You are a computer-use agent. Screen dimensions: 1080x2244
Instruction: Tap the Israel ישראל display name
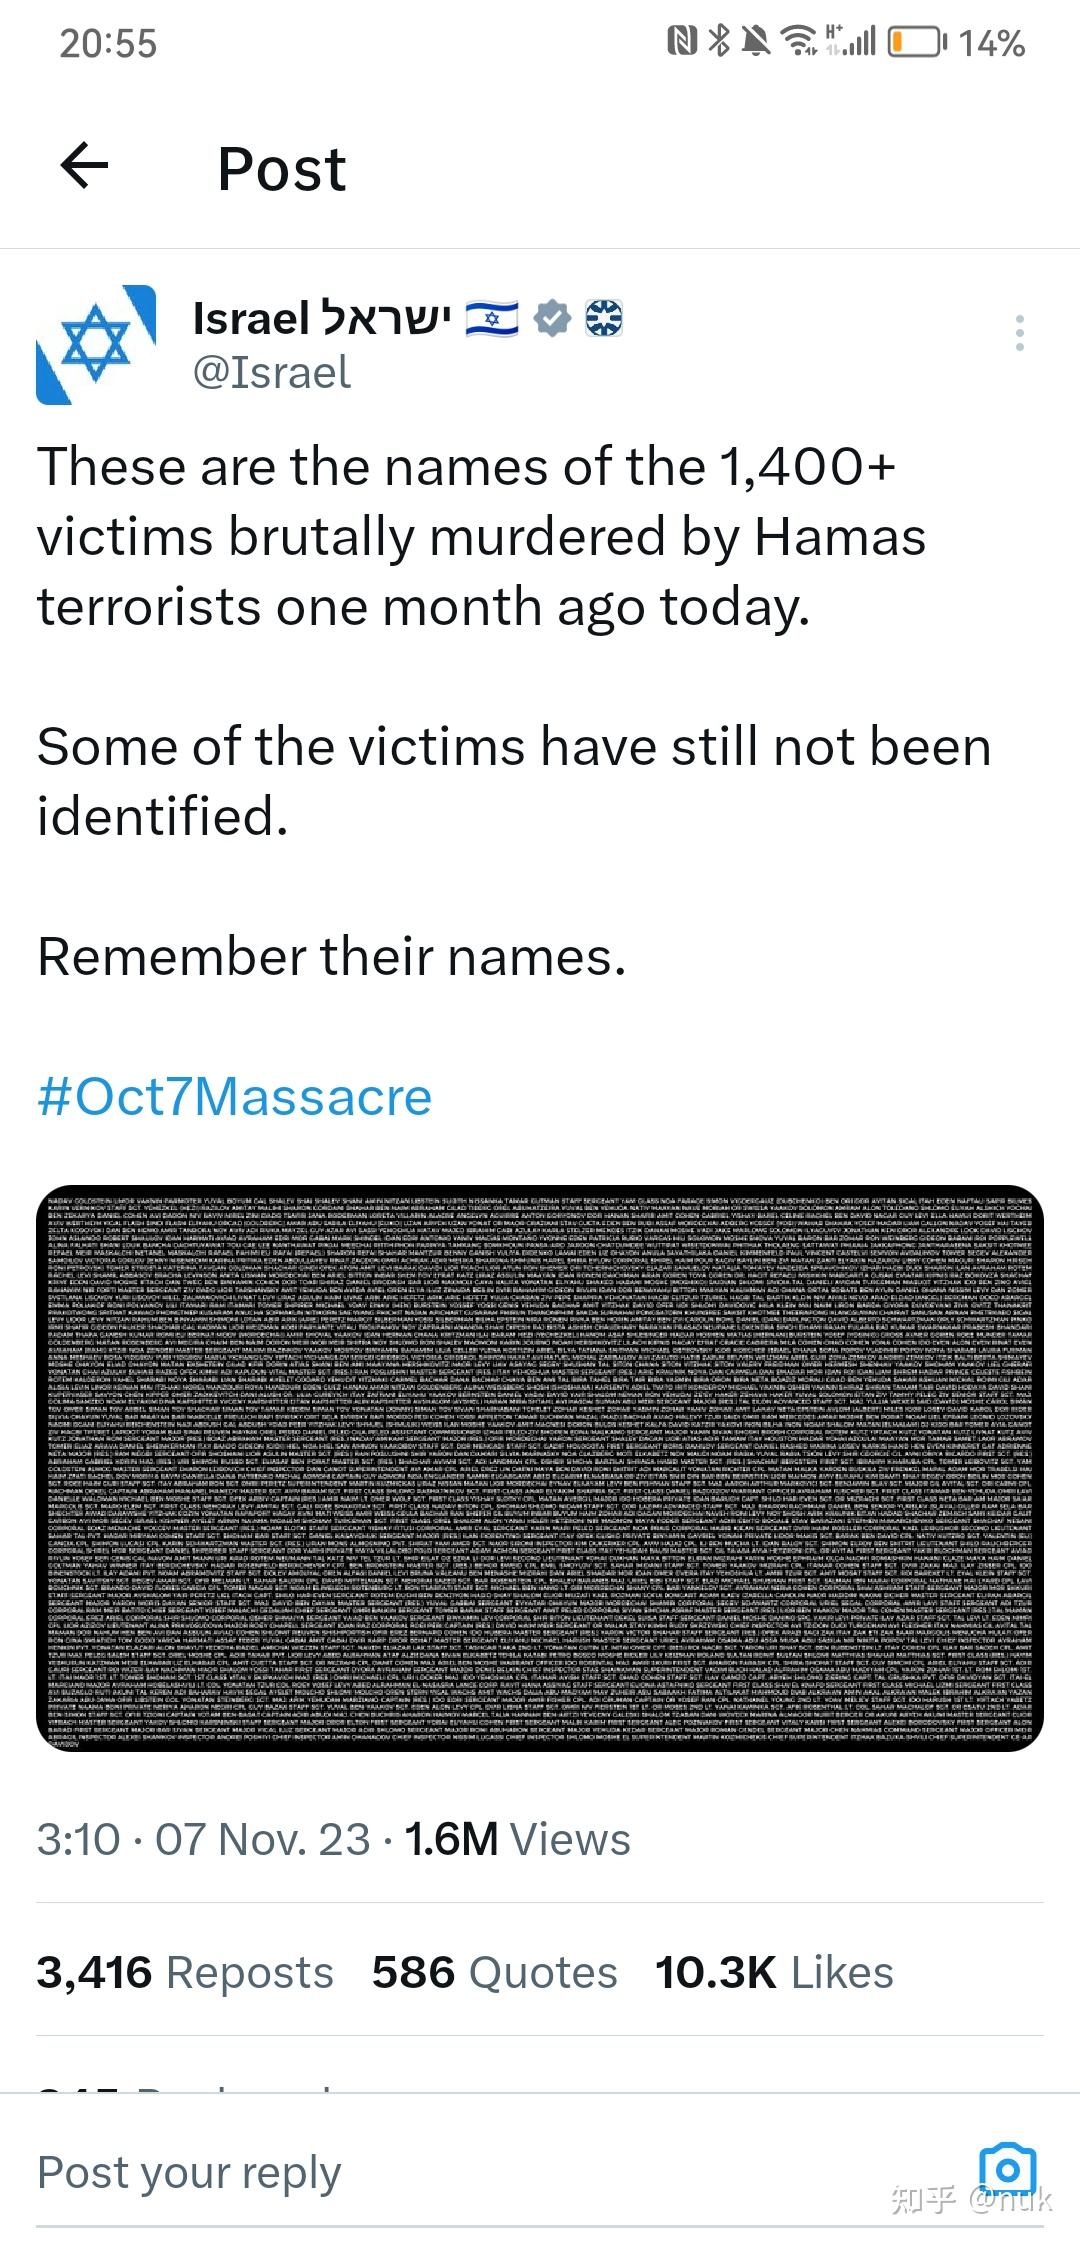(x=322, y=318)
